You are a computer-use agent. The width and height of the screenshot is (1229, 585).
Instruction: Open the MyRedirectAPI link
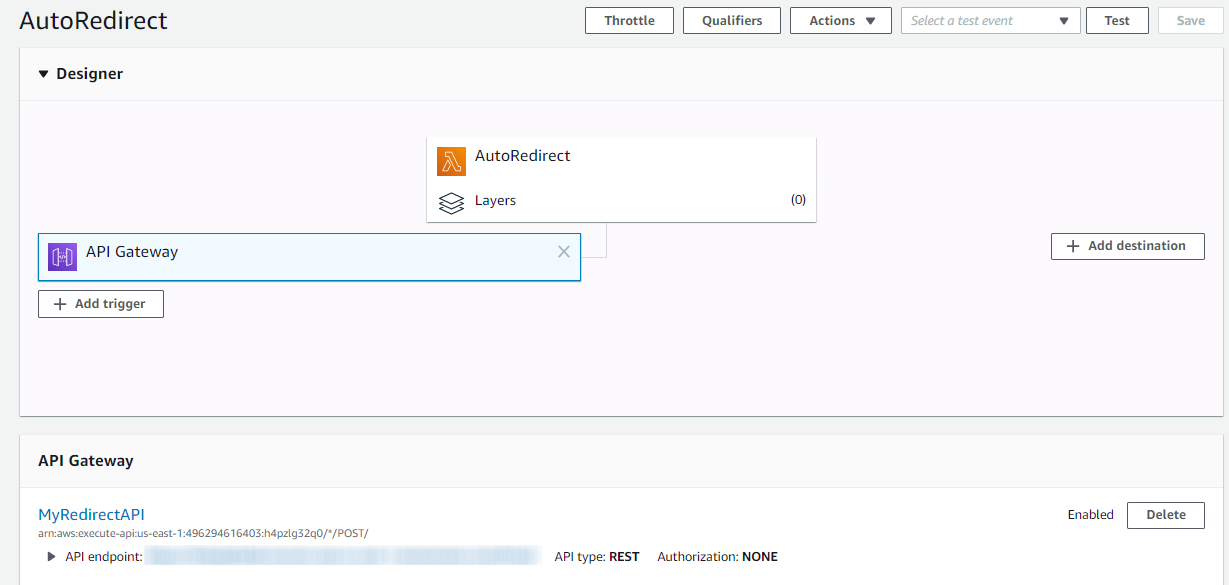(92, 515)
